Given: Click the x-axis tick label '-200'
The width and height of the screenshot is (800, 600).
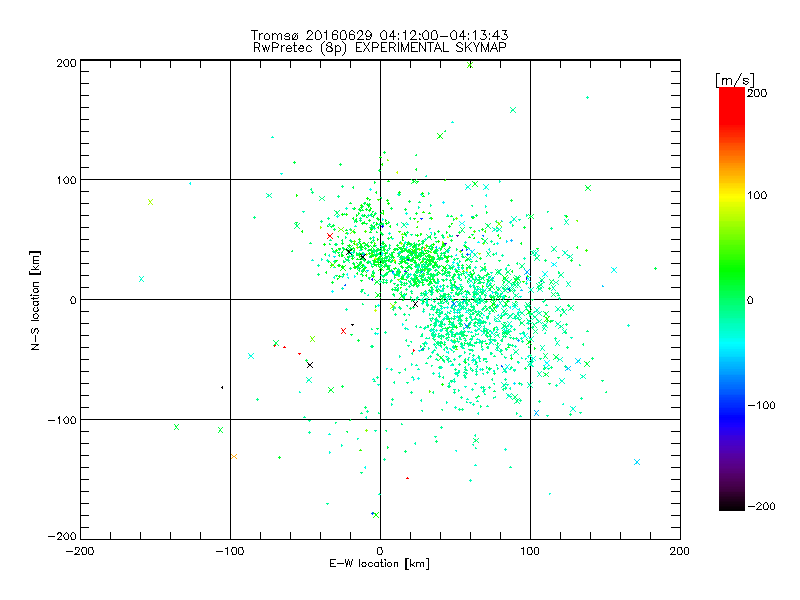Looking at the screenshot, I should pos(80,551).
